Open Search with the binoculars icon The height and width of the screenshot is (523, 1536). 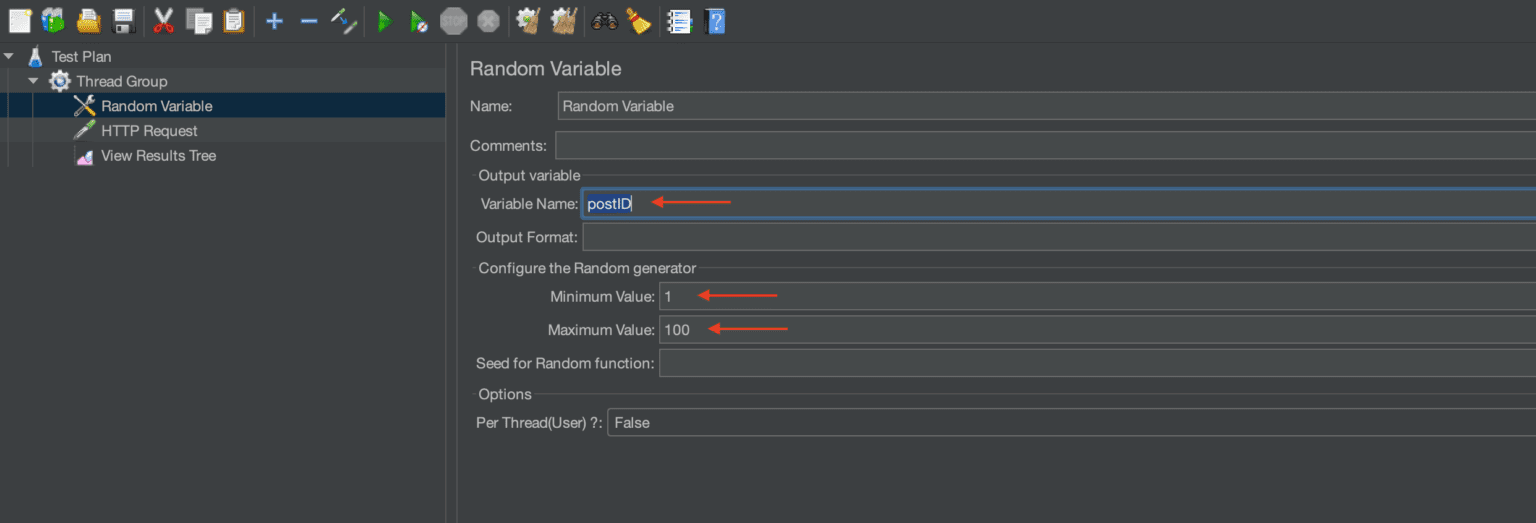tap(604, 20)
